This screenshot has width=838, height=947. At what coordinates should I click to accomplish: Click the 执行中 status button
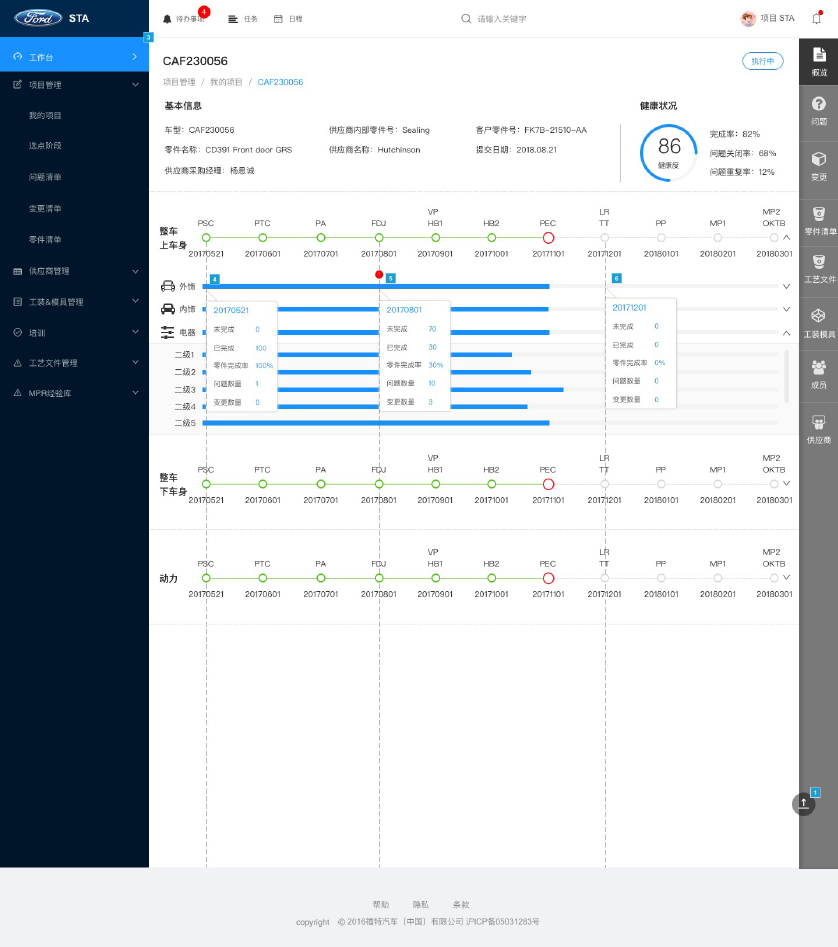click(x=761, y=61)
